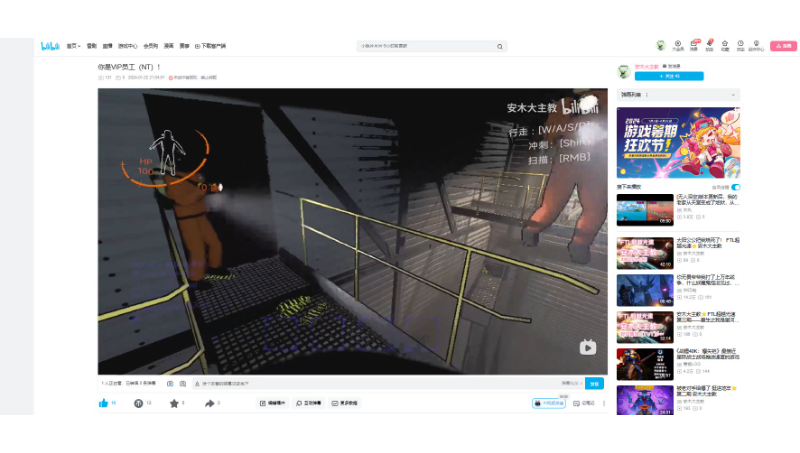Image resolution: width=800 pixels, height=453 pixels.
Task: Open 大会员 membership icon
Action: (678, 45)
